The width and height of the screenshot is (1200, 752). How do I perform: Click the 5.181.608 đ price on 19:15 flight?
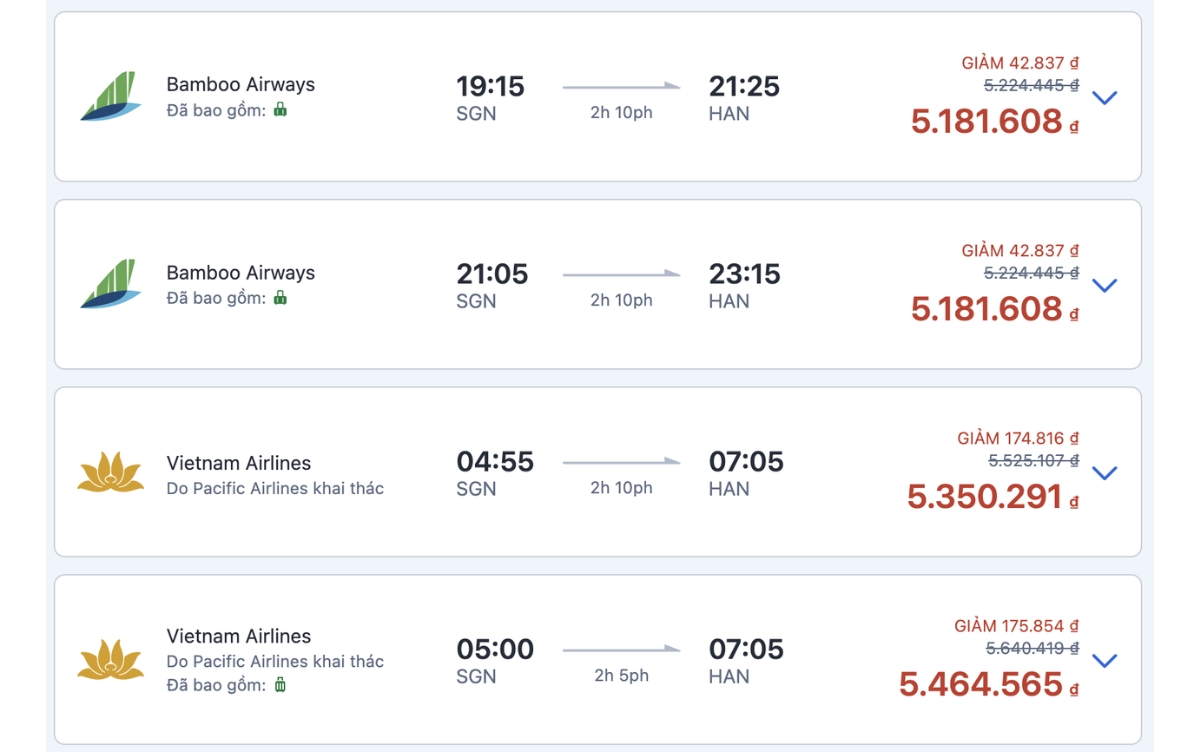coord(995,121)
